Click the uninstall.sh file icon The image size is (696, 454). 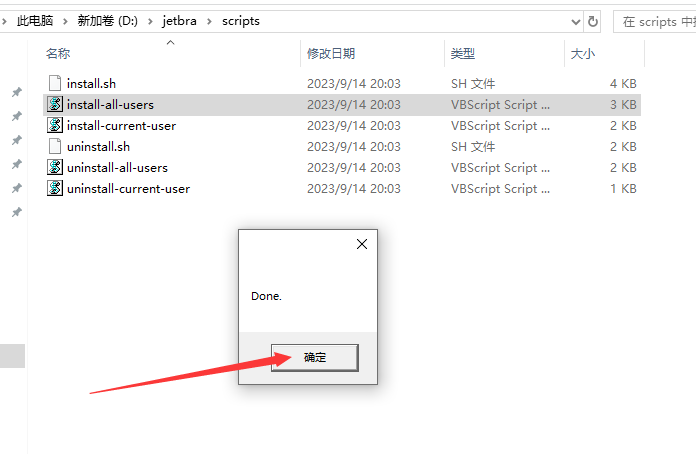click(55, 146)
